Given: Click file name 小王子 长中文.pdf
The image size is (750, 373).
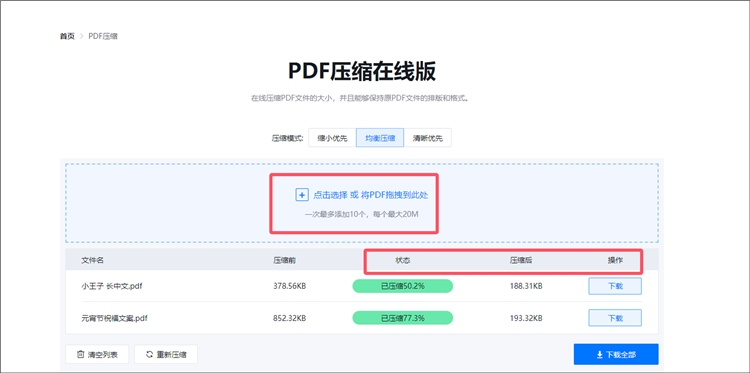Looking at the screenshot, I should pyautogui.click(x=111, y=286).
